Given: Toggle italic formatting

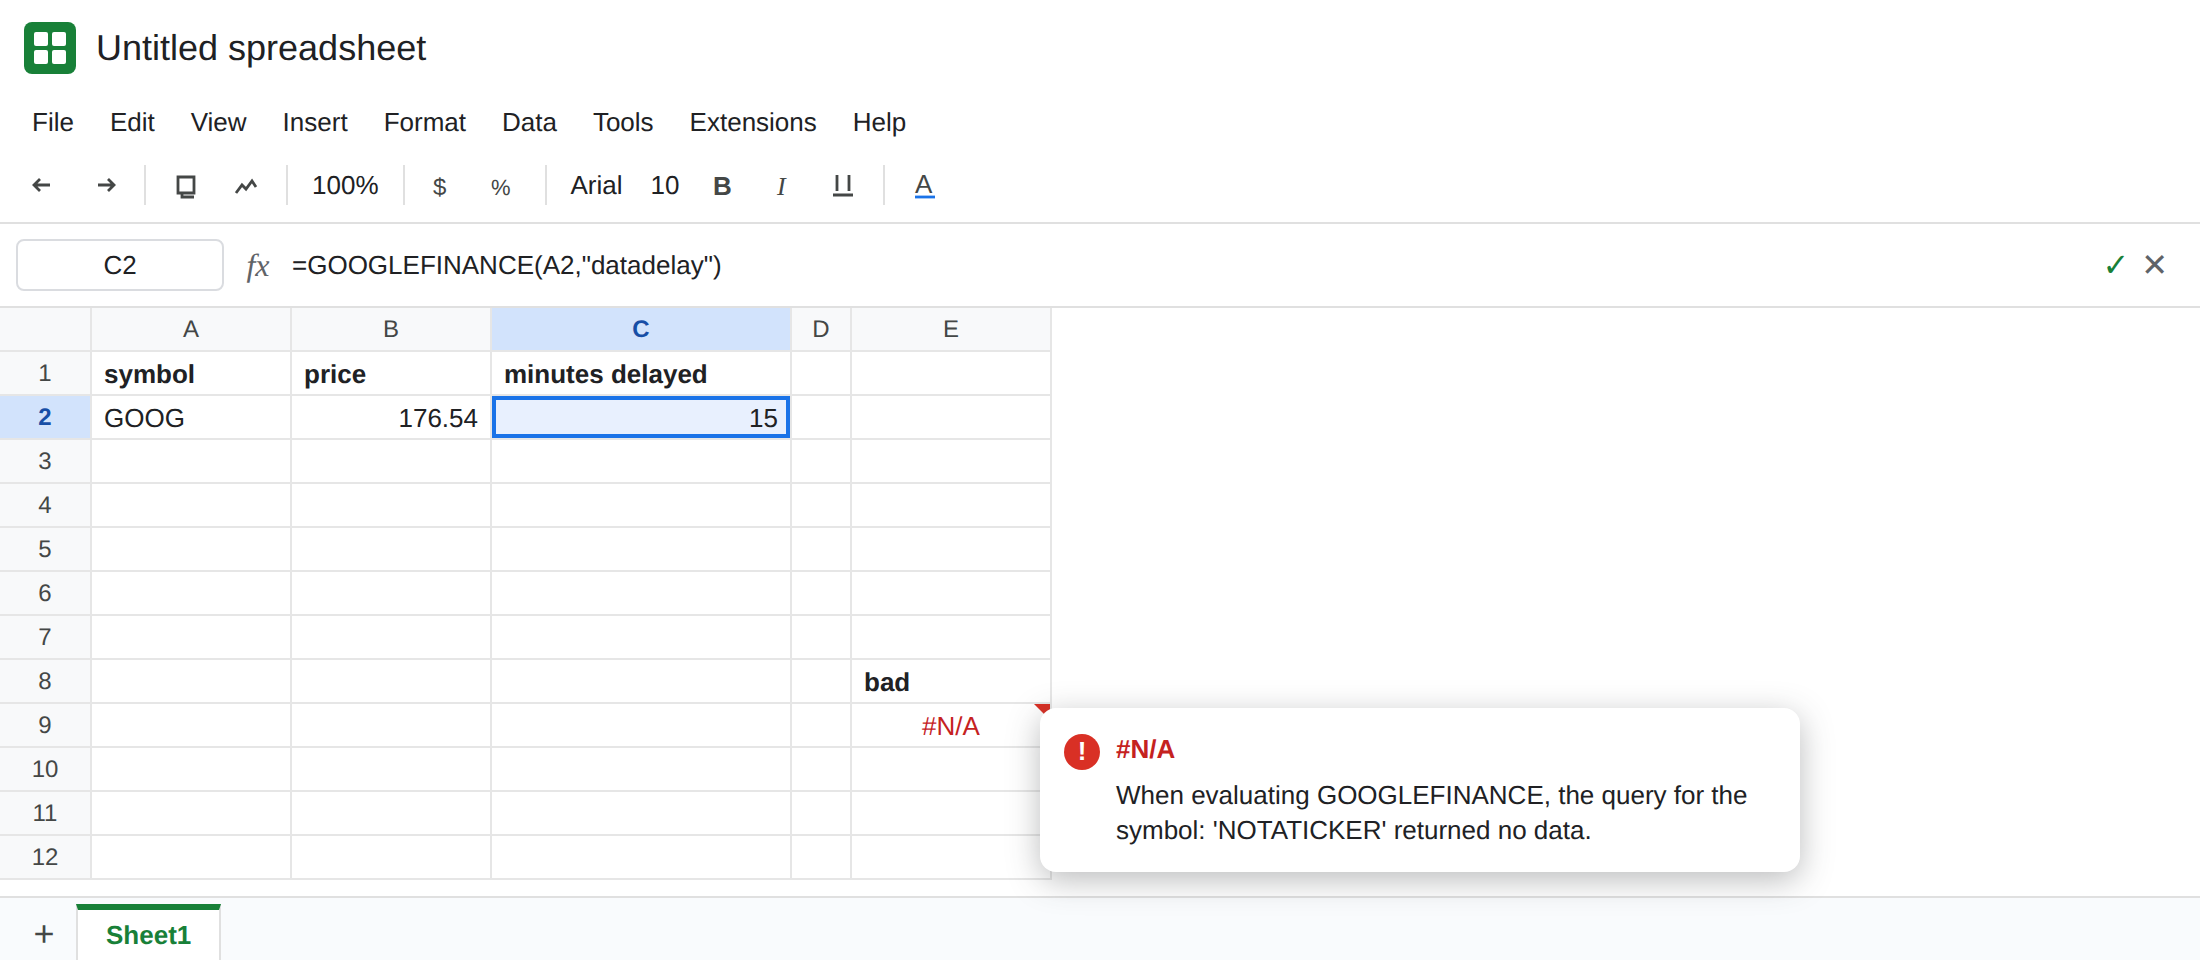Looking at the screenshot, I should click(781, 186).
